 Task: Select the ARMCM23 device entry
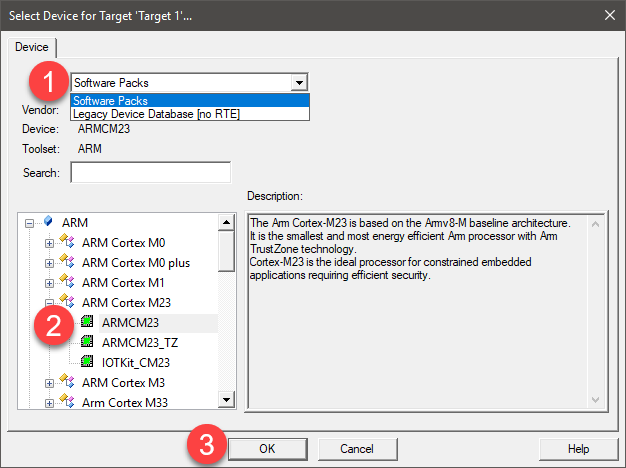131,323
